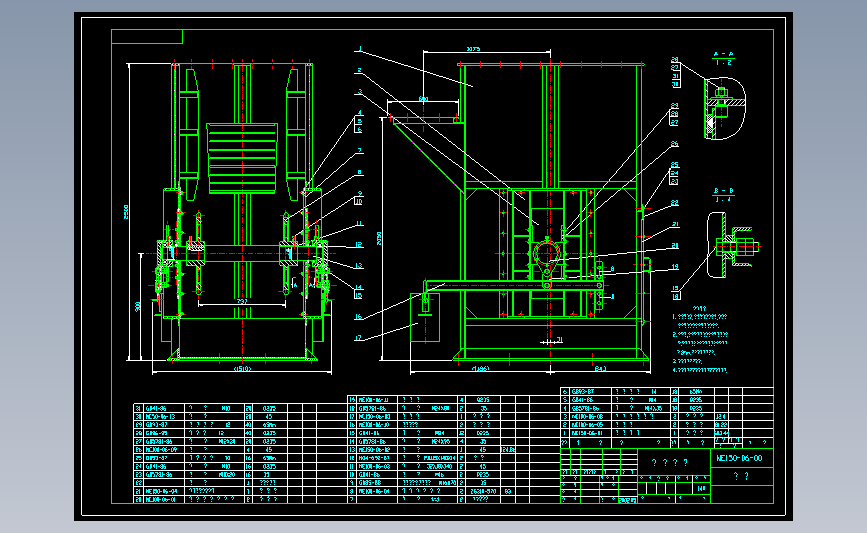
Task: Click the 680 dimension above the hopper
Action: (x=423, y=99)
